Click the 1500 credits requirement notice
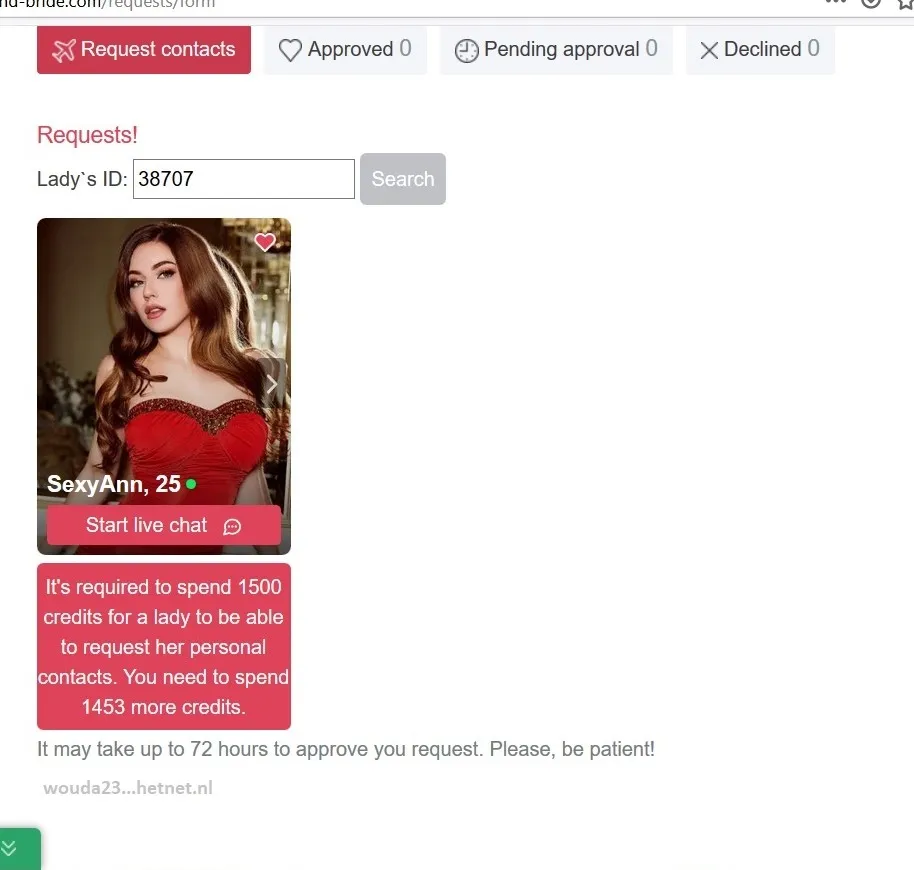 click(x=164, y=646)
